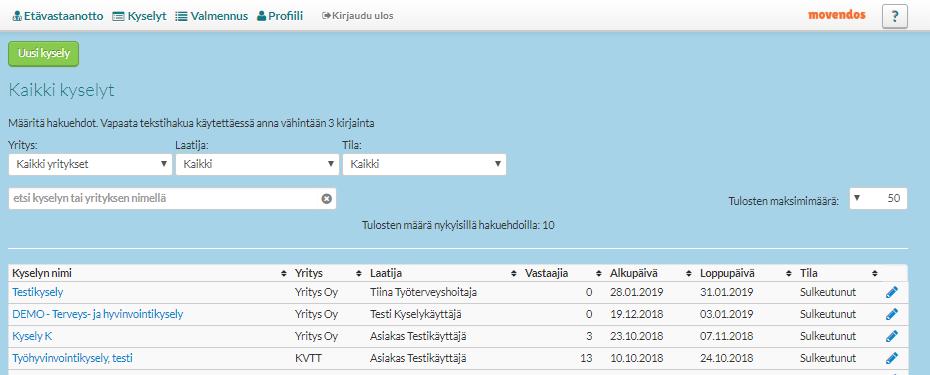Open the Tila dropdown
The height and width of the screenshot is (375, 930).
coord(424,164)
